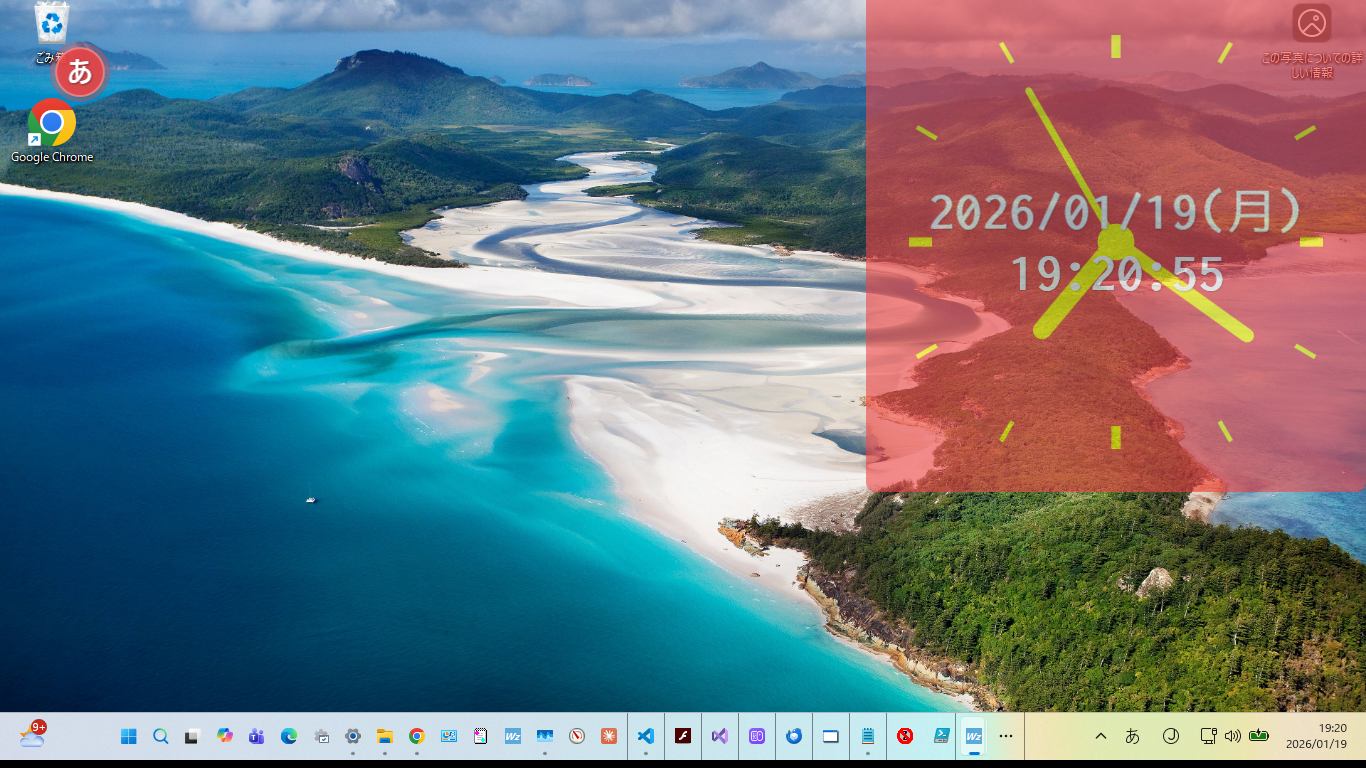Open PowerShell from the taskbar

coord(940,736)
